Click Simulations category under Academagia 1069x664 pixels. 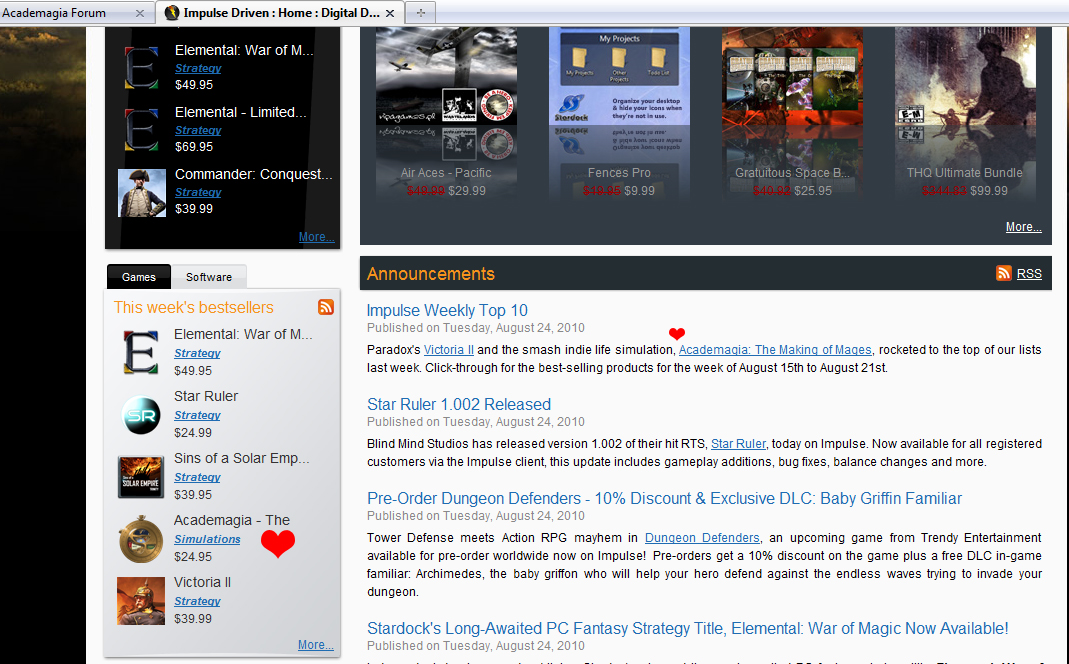click(207, 539)
